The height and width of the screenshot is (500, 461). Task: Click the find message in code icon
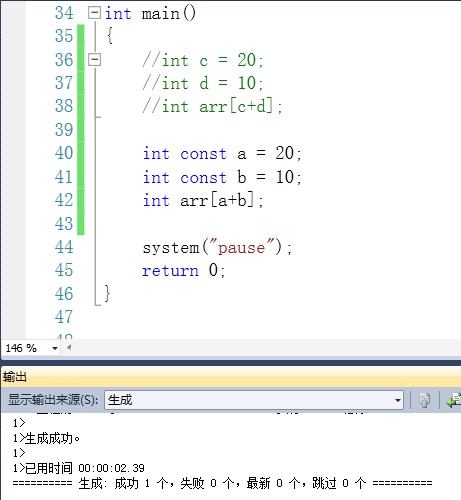424,400
